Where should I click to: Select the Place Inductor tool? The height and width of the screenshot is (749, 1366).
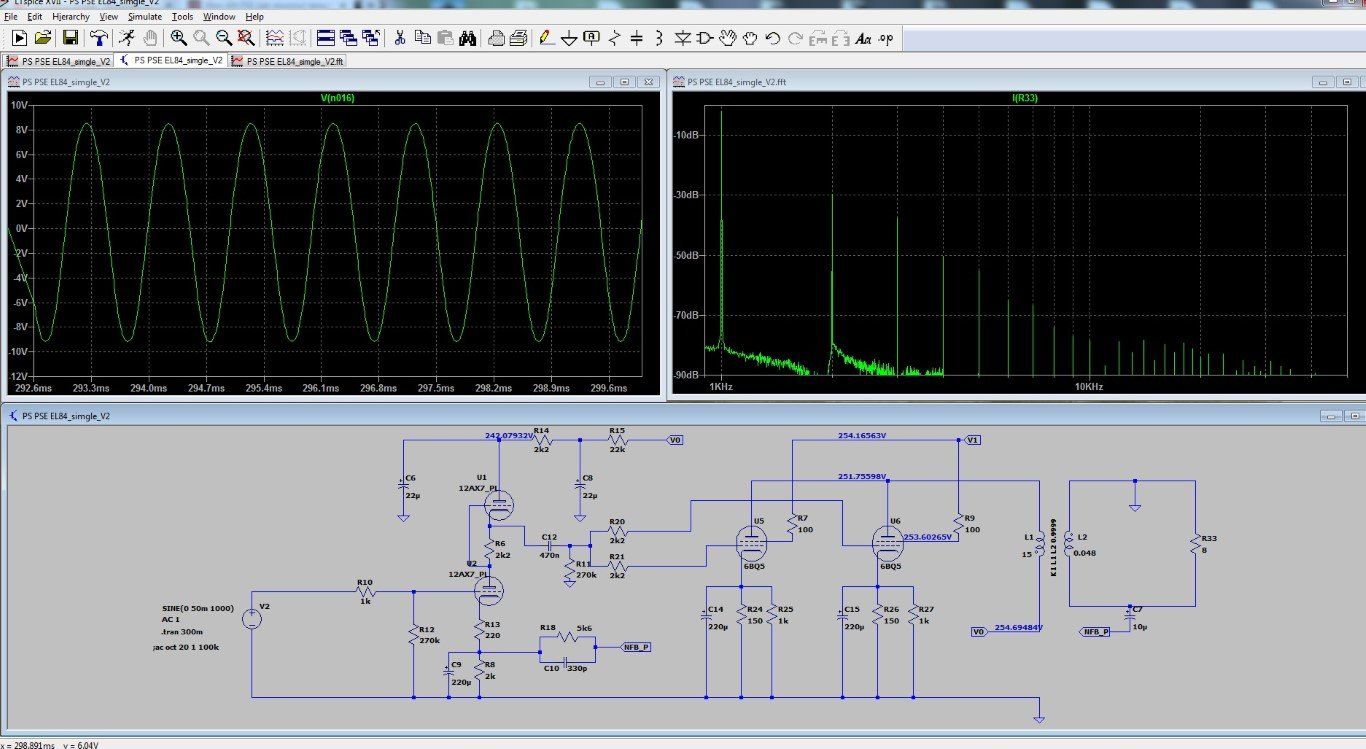659,38
